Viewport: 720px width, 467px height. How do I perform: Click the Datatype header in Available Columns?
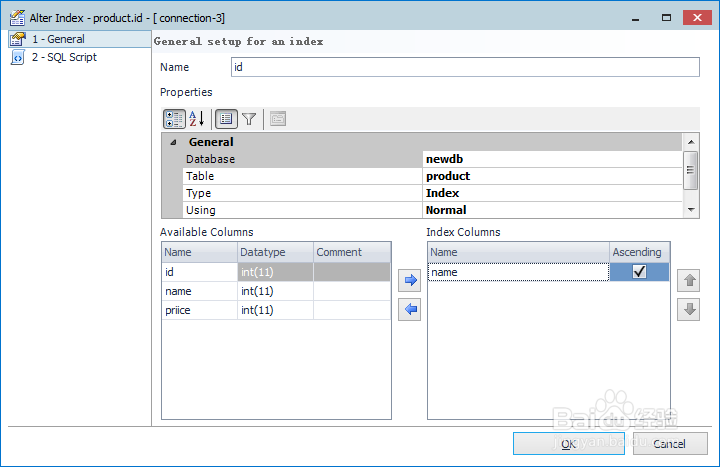click(275, 252)
